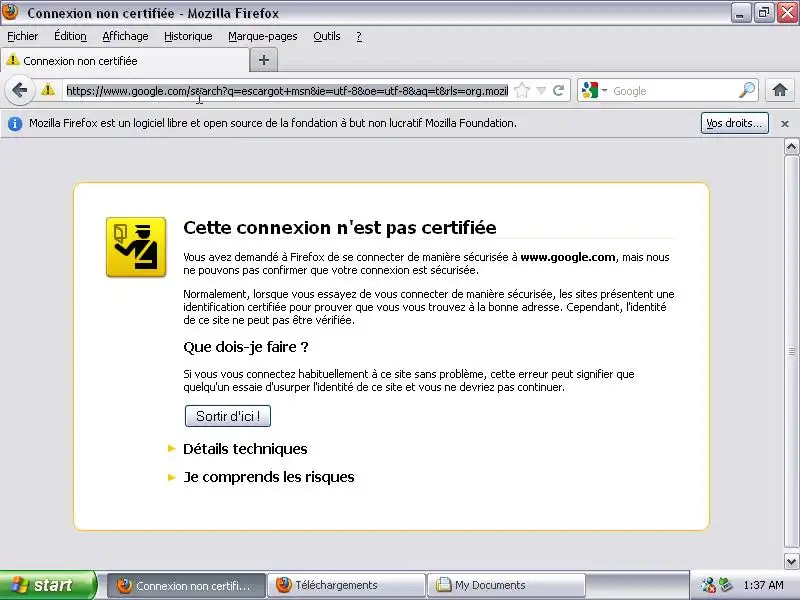The width and height of the screenshot is (800, 600).
Task: Click the Firefox icon in title bar
Action: click(x=10, y=12)
